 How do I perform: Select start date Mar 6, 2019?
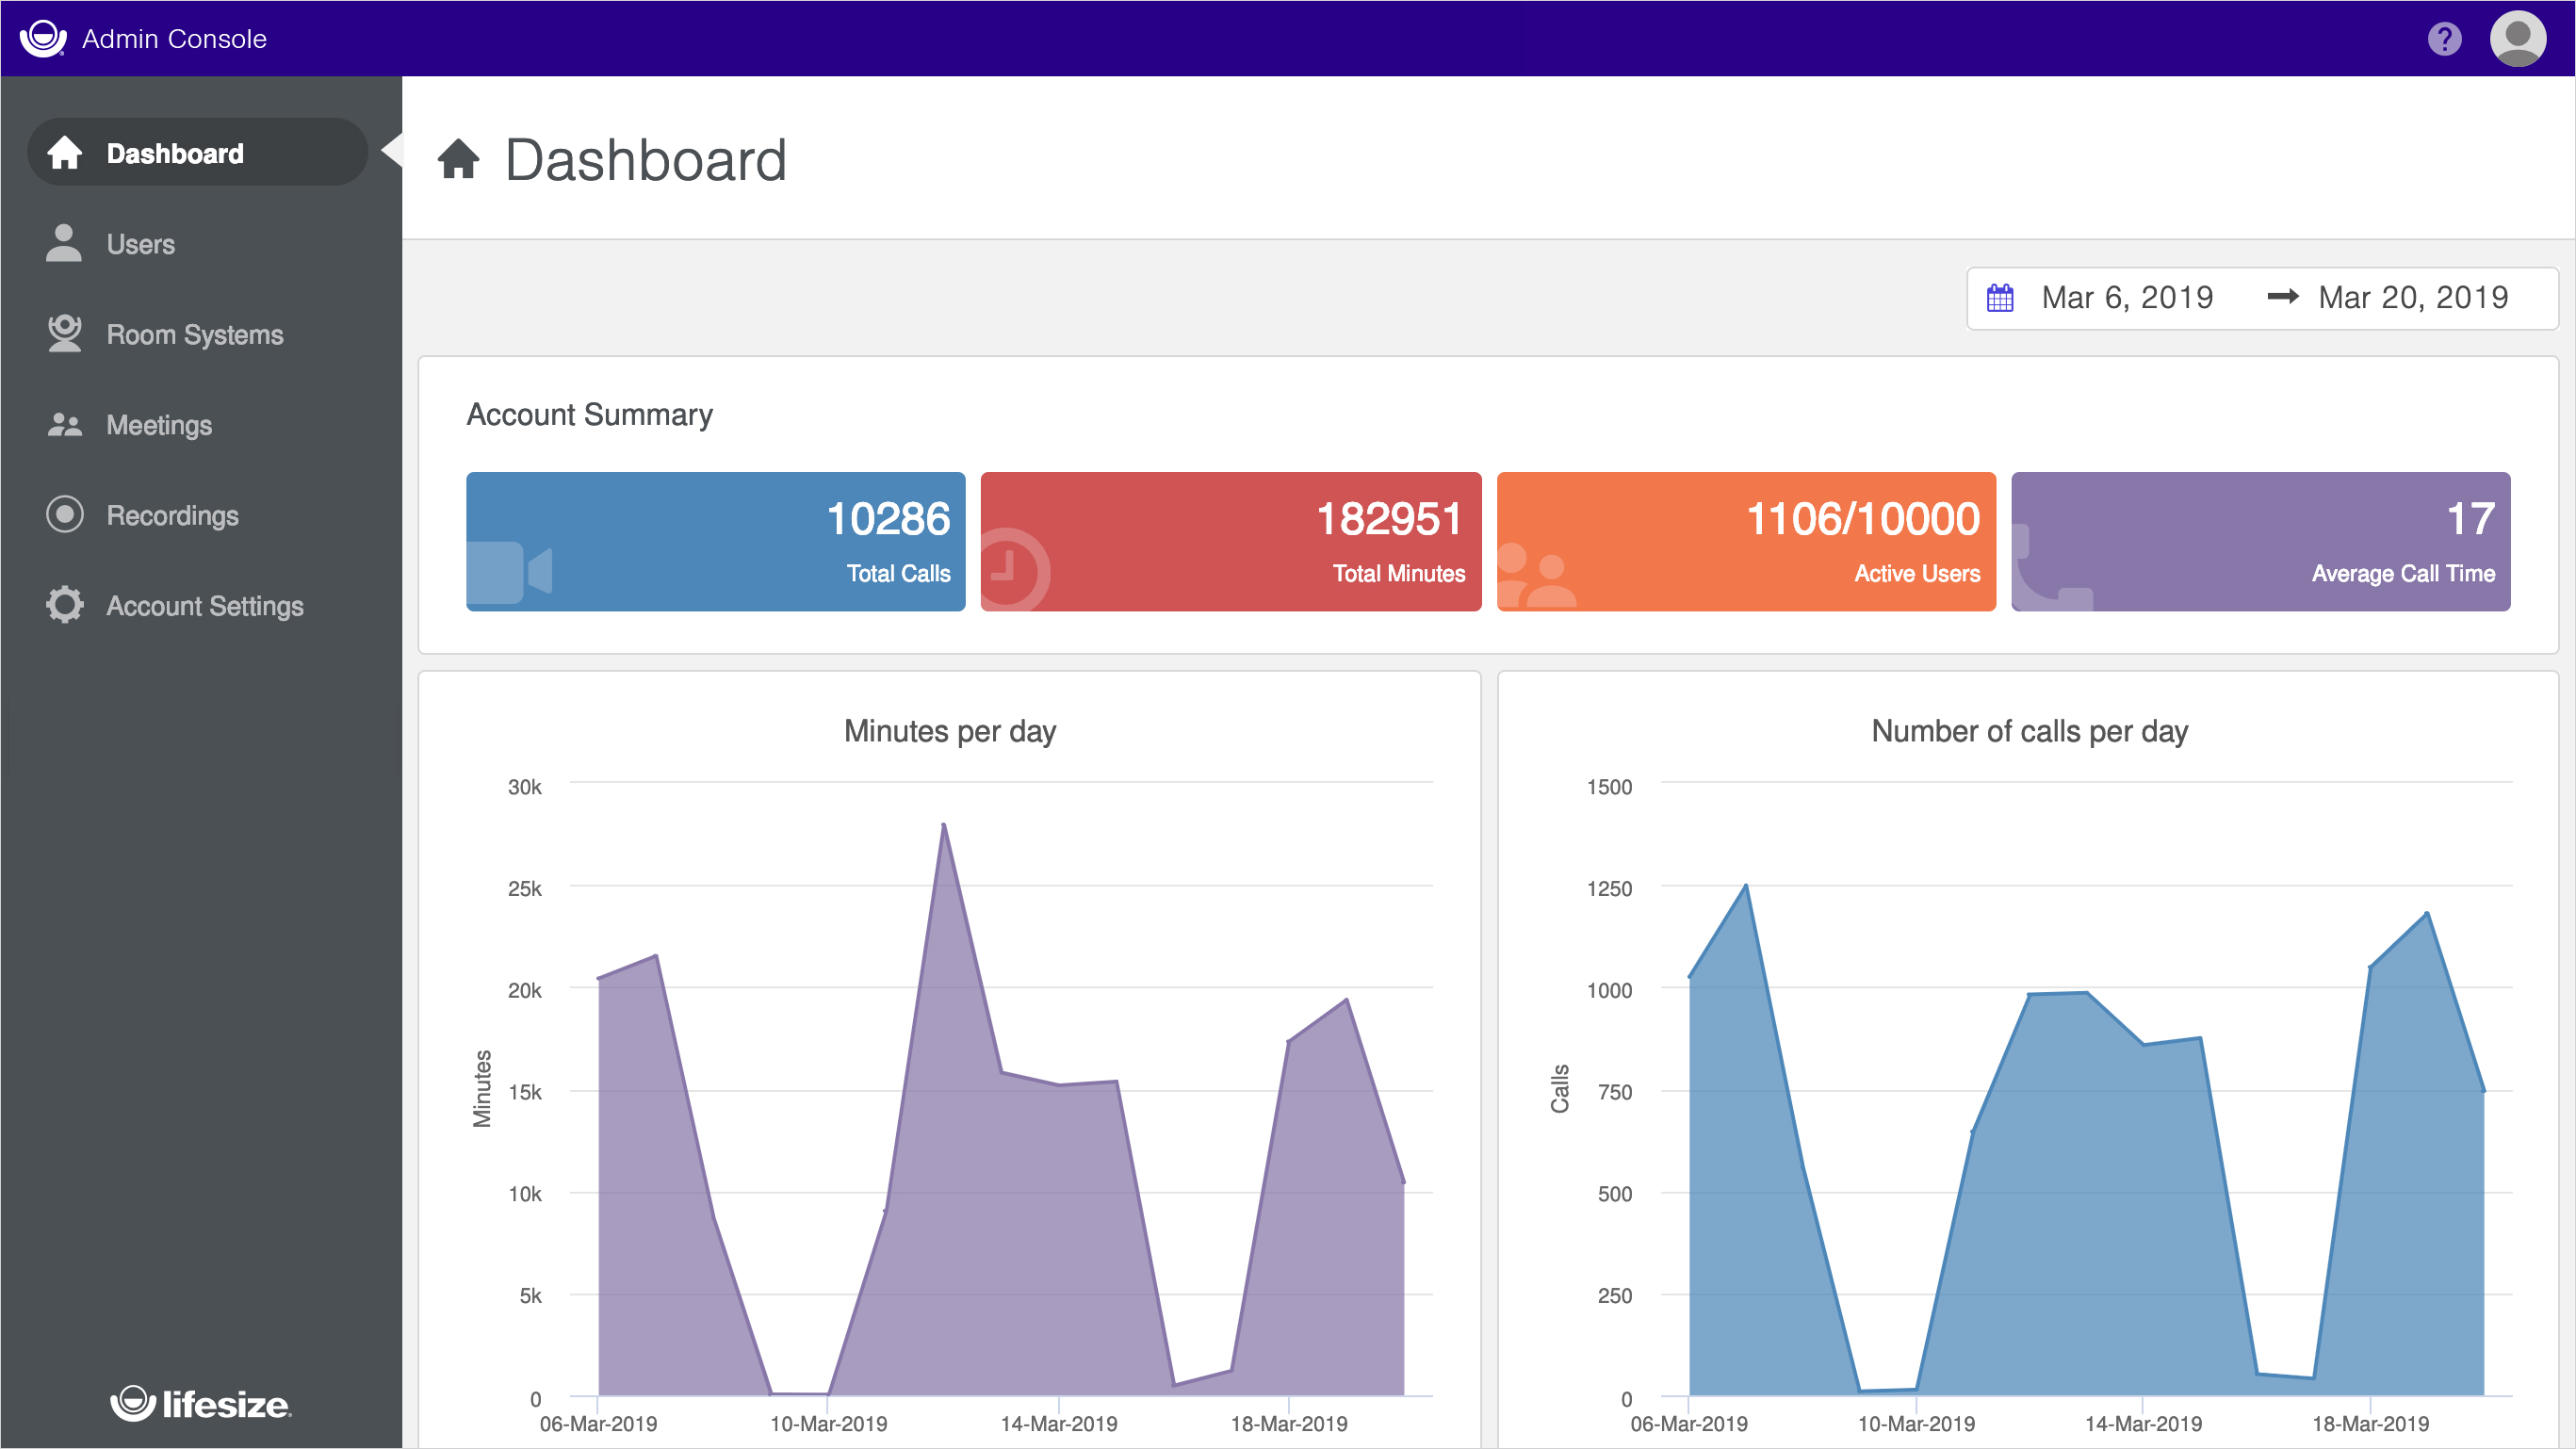pyautogui.click(x=2127, y=298)
